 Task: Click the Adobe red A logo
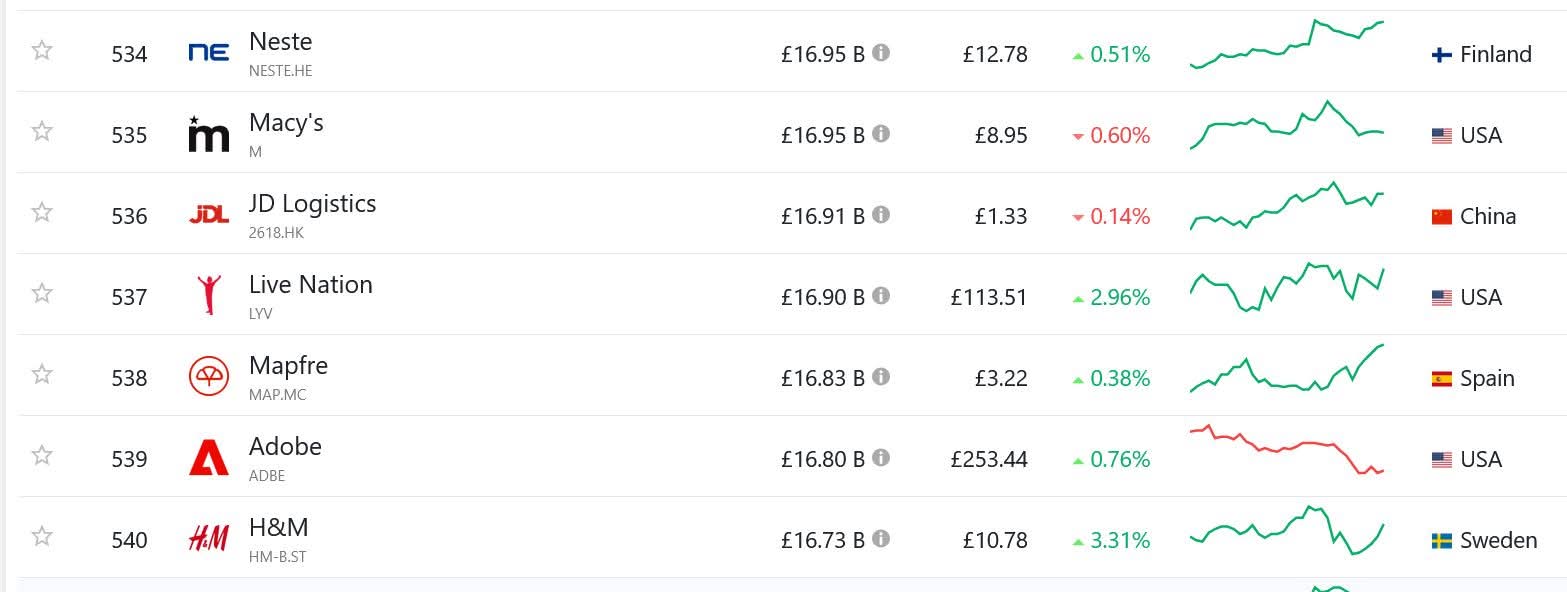tap(208, 458)
